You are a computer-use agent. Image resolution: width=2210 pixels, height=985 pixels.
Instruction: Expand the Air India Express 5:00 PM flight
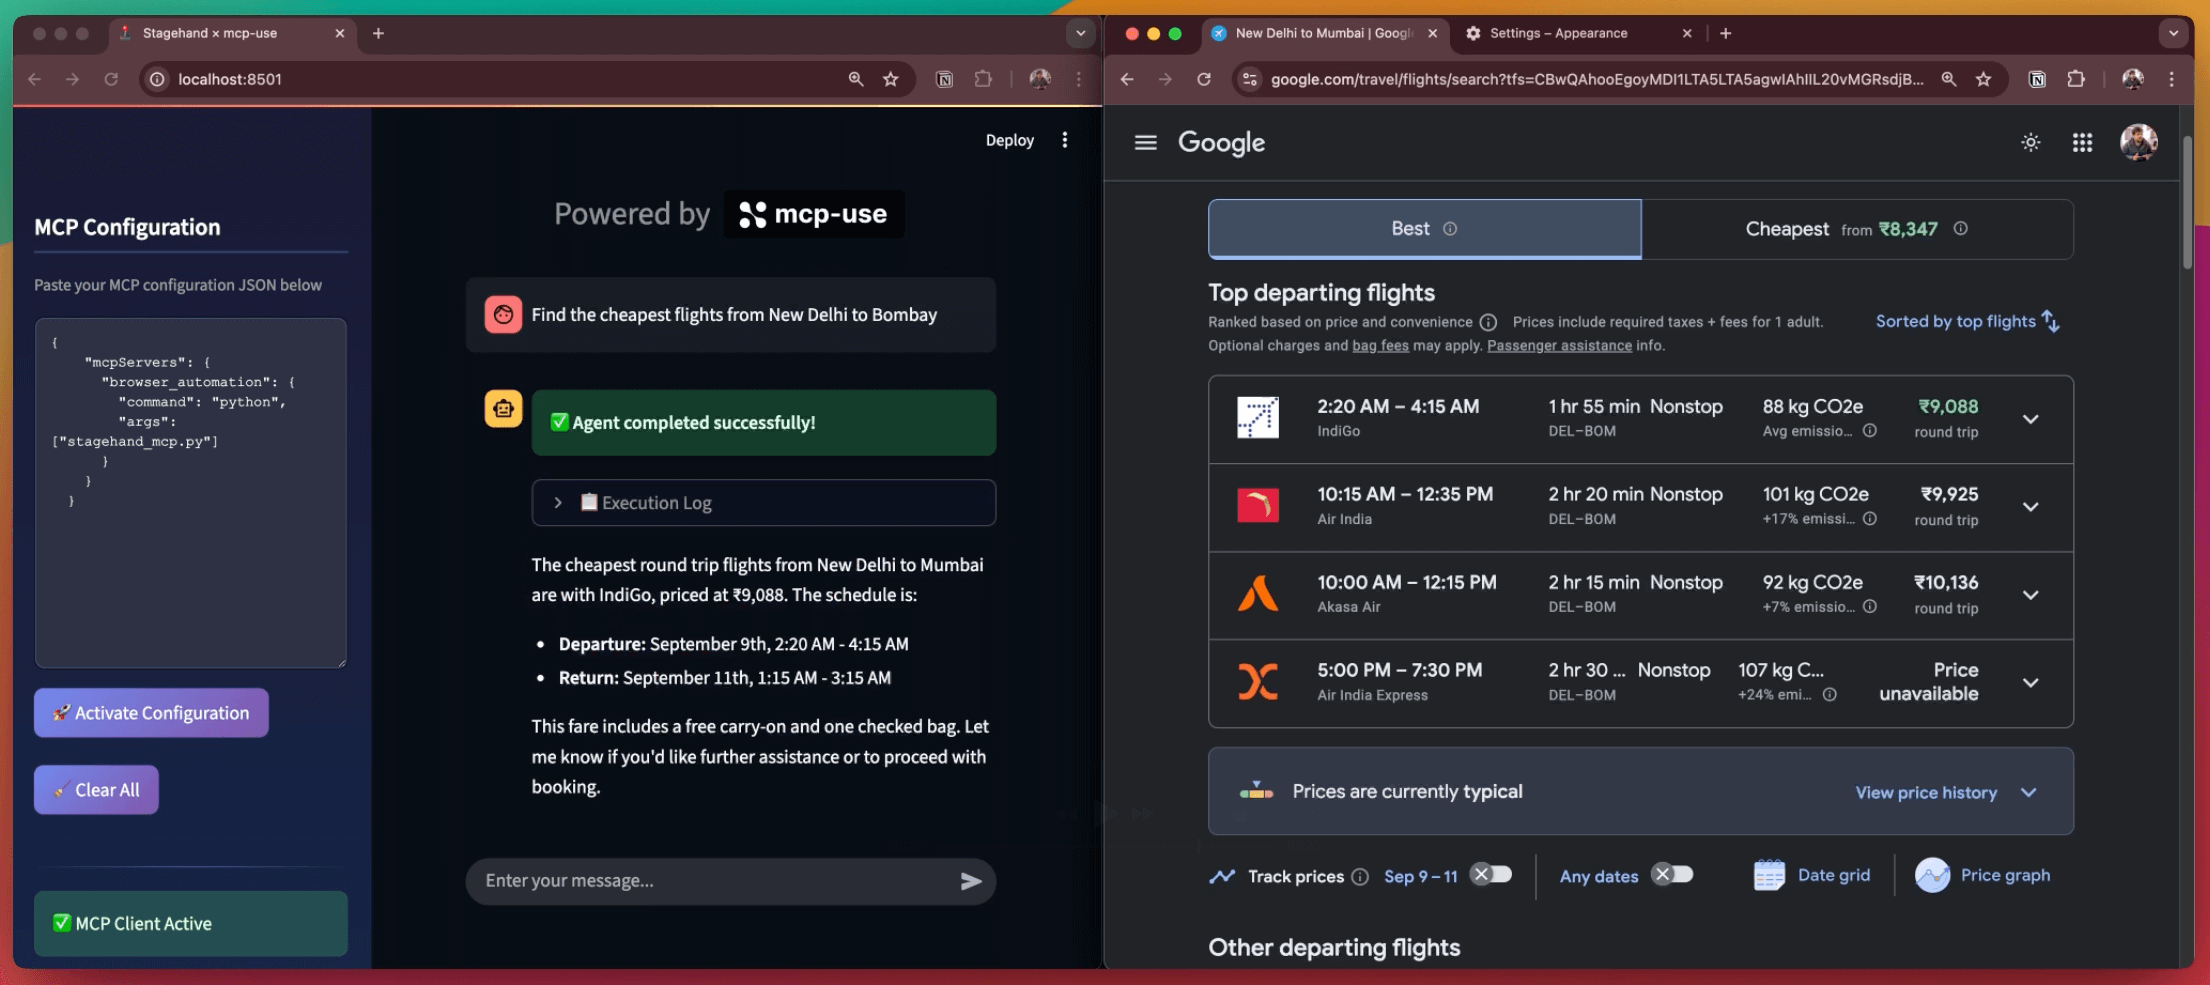(x=2031, y=683)
